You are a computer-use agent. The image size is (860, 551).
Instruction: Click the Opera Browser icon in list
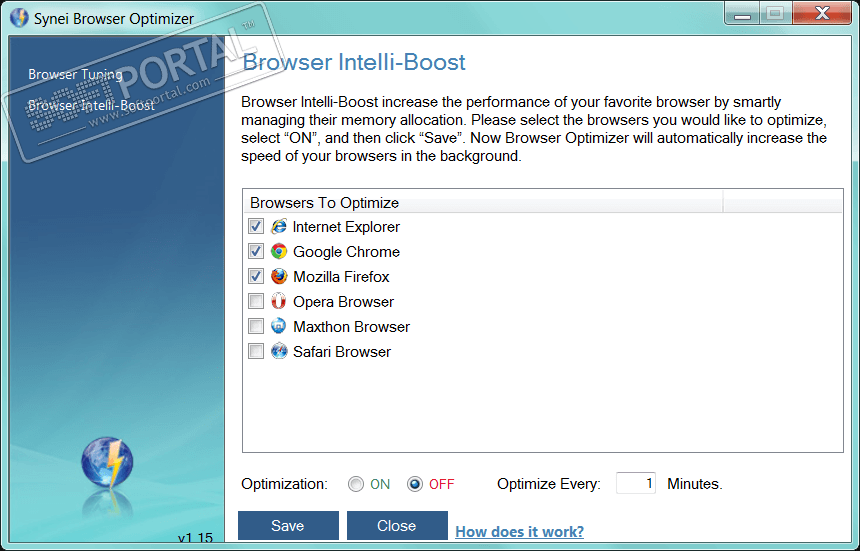(279, 302)
